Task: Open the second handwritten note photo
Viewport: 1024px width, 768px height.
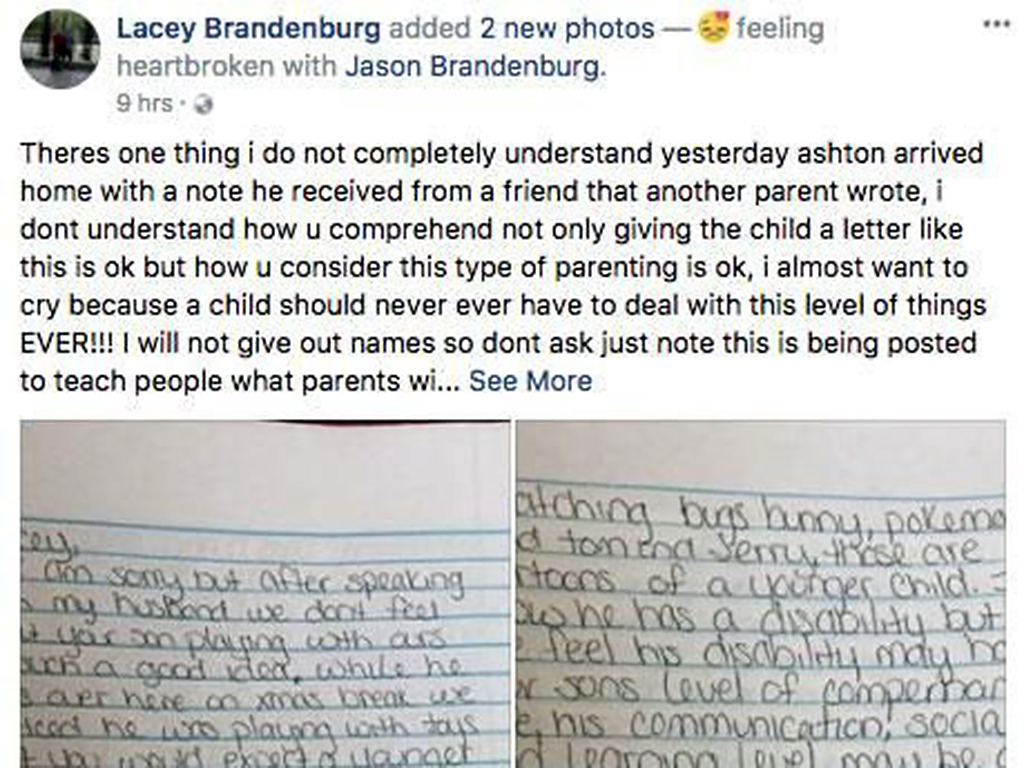Action: tap(761, 594)
